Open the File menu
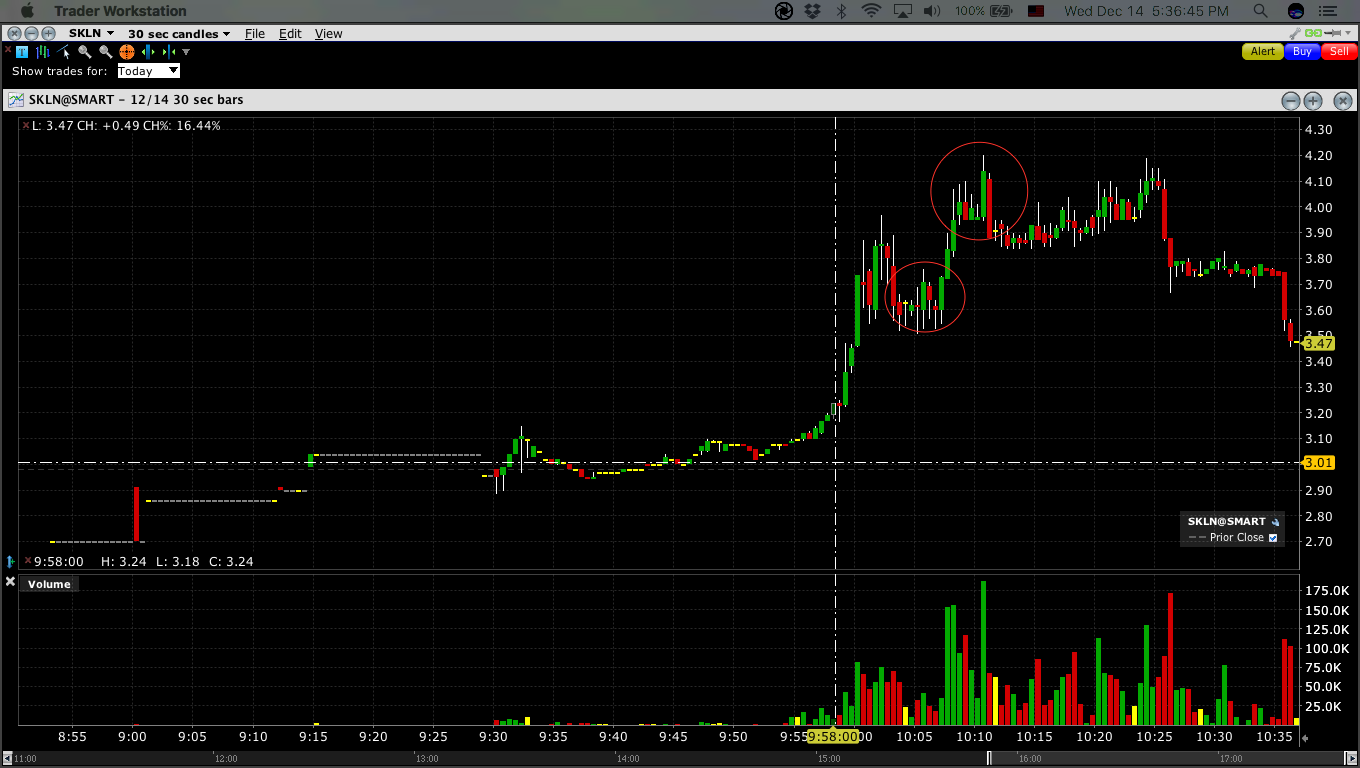The width and height of the screenshot is (1360, 768). click(x=255, y=33)
